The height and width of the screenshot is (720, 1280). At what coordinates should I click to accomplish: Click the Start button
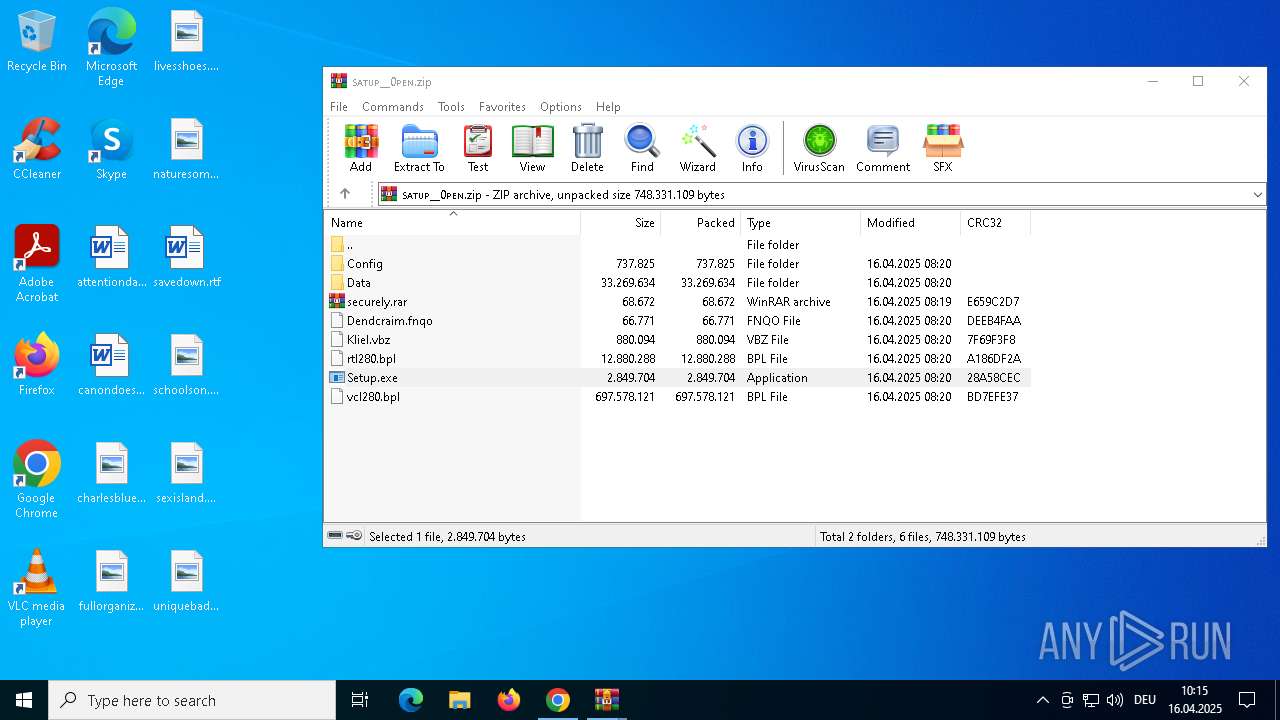point(24,700)
